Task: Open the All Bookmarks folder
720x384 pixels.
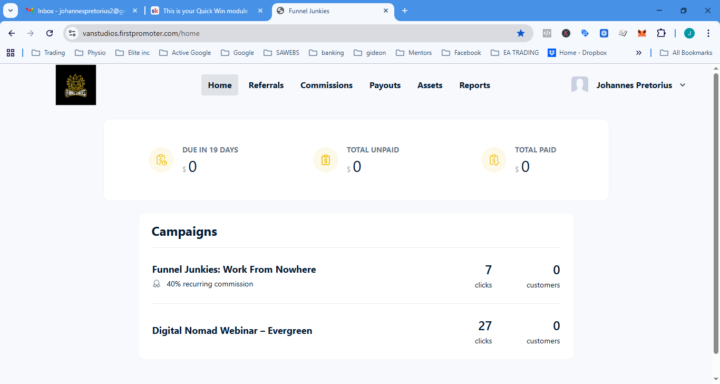Action: coord(686,53)
